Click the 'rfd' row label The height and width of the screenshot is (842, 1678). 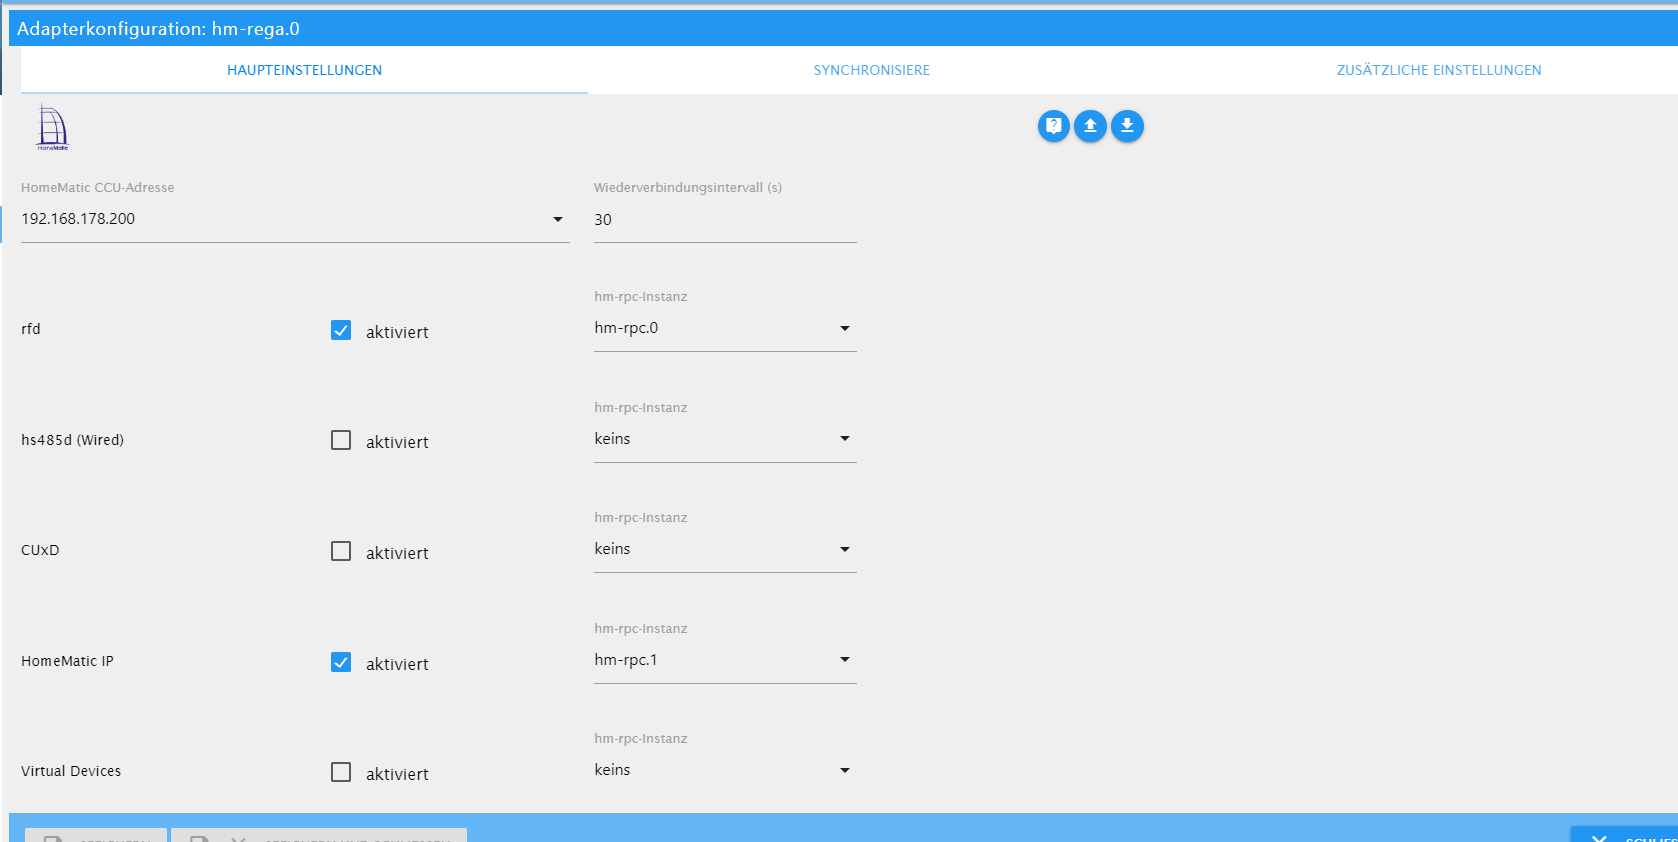pos(31,329)
